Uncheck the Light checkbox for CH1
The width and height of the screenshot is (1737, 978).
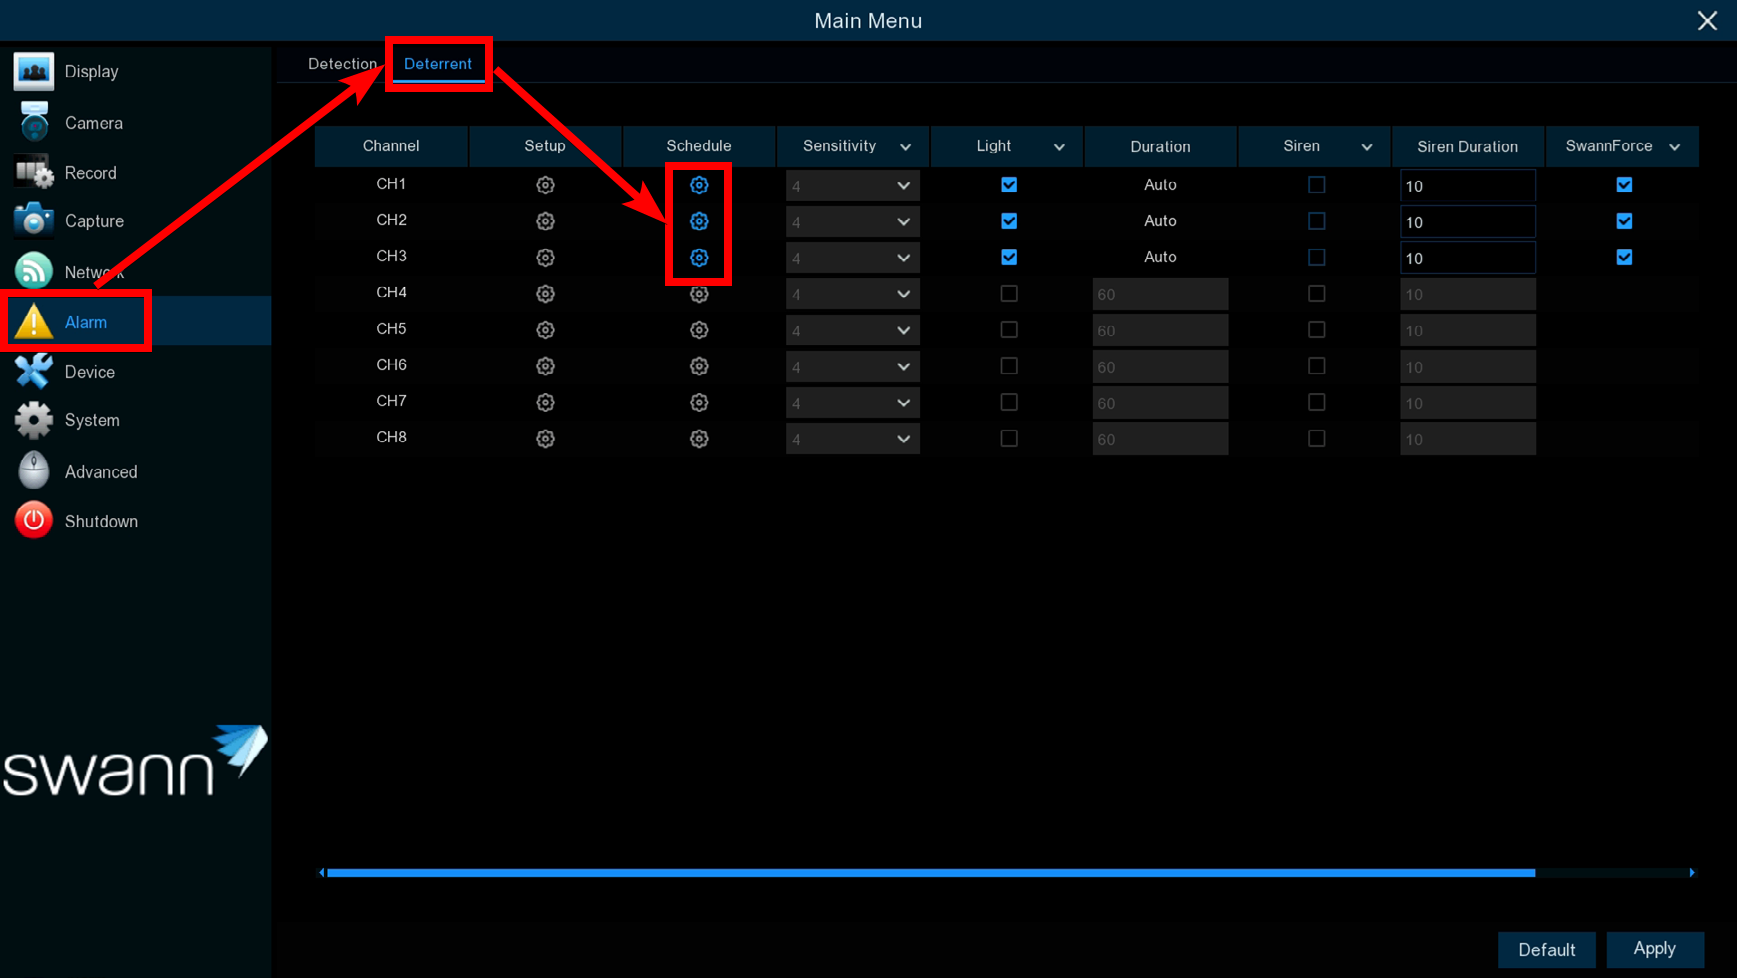pyautogui.click(x=1009, y=185)
